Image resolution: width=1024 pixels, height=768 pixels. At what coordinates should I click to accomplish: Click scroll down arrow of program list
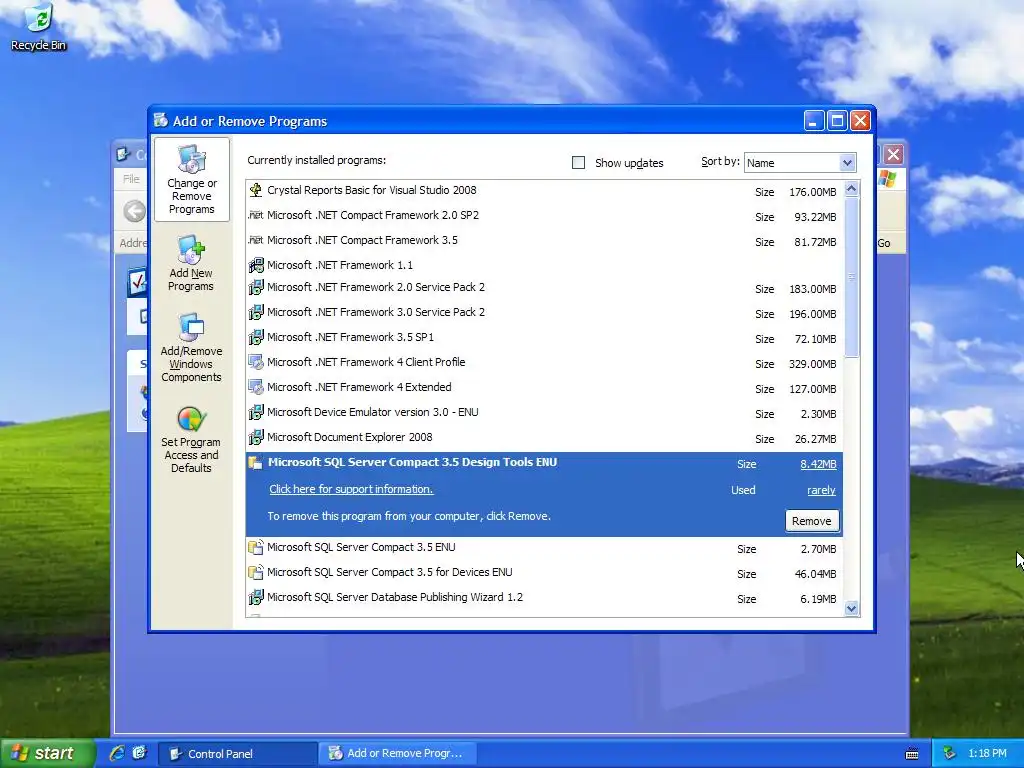pyautogui.click(x=851, y=609)
